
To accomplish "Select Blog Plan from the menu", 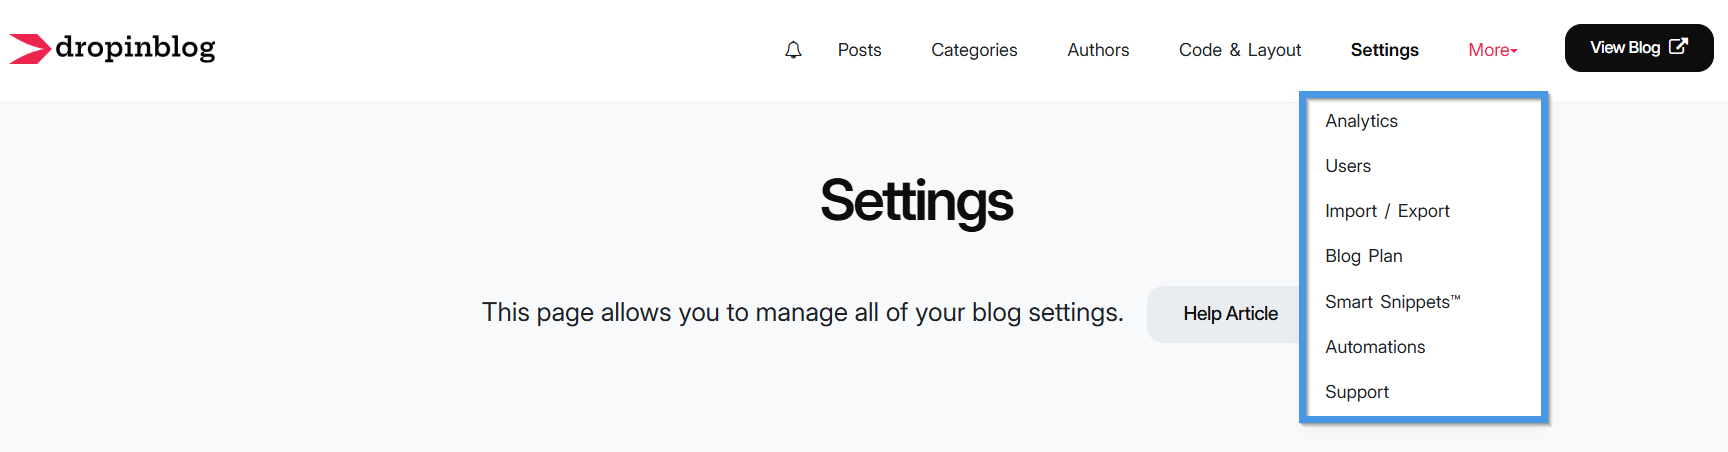I will [1363, 256].
